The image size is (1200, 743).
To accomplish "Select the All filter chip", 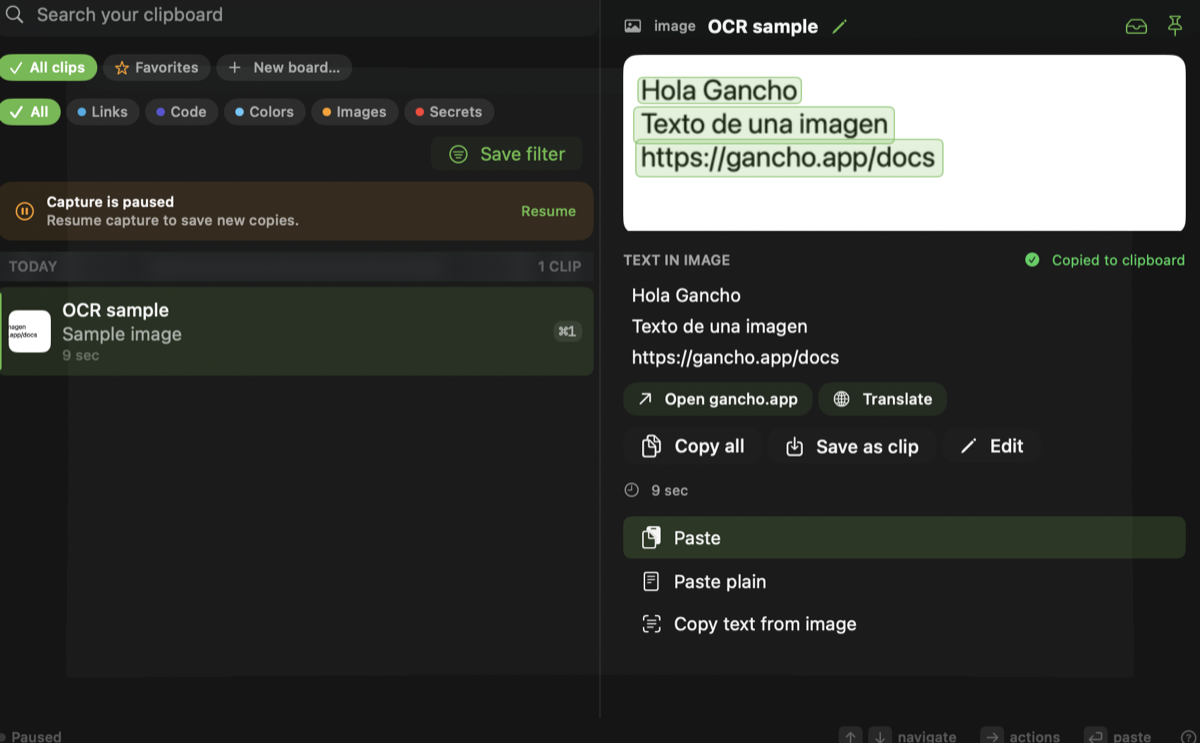I will coord(30,112).
